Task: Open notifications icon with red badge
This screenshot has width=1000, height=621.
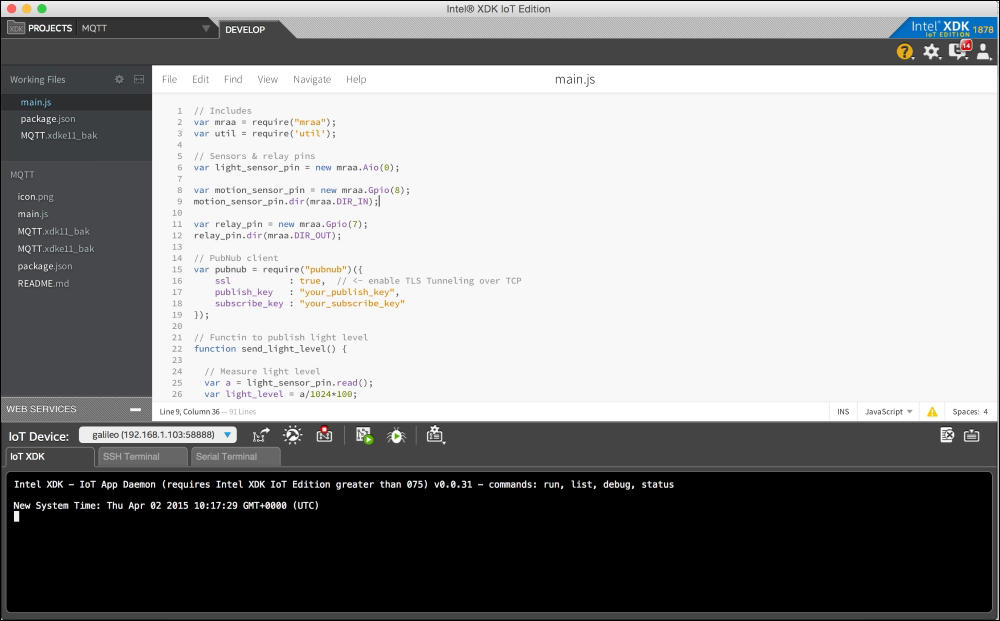Action: click(x=959, y=50)
